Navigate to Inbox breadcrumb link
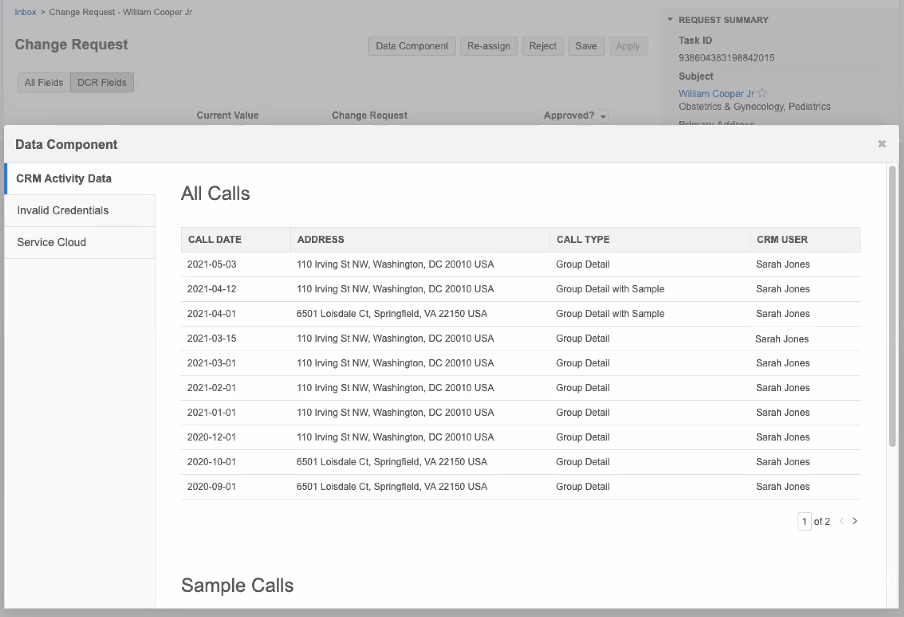Image resolution: width=904 pixels, height=617 pixels. 25,13
